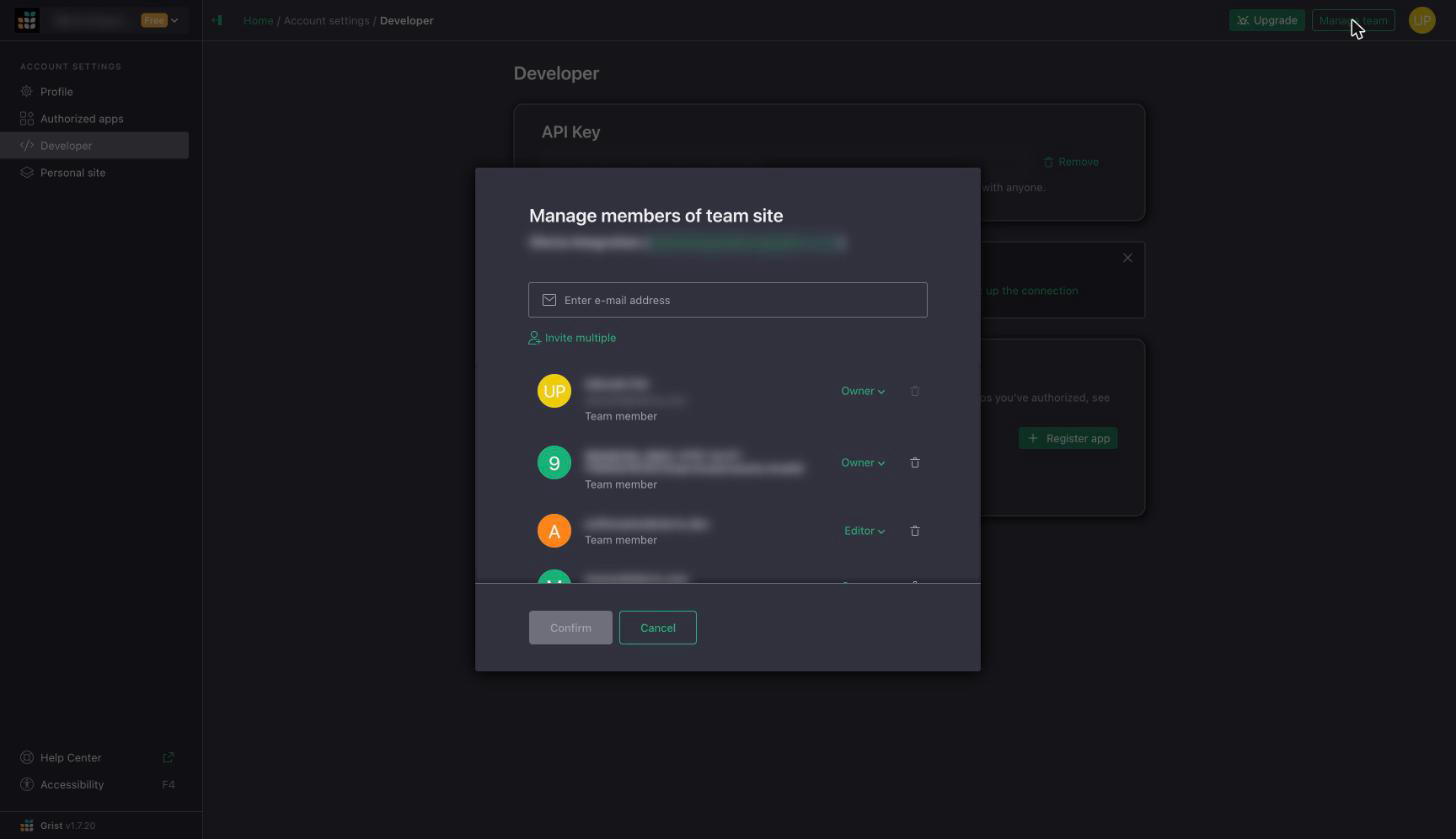Click the Authorized apps grid icon
The height and width of the screenshot is (839, 1456).
tap(27, 118)
